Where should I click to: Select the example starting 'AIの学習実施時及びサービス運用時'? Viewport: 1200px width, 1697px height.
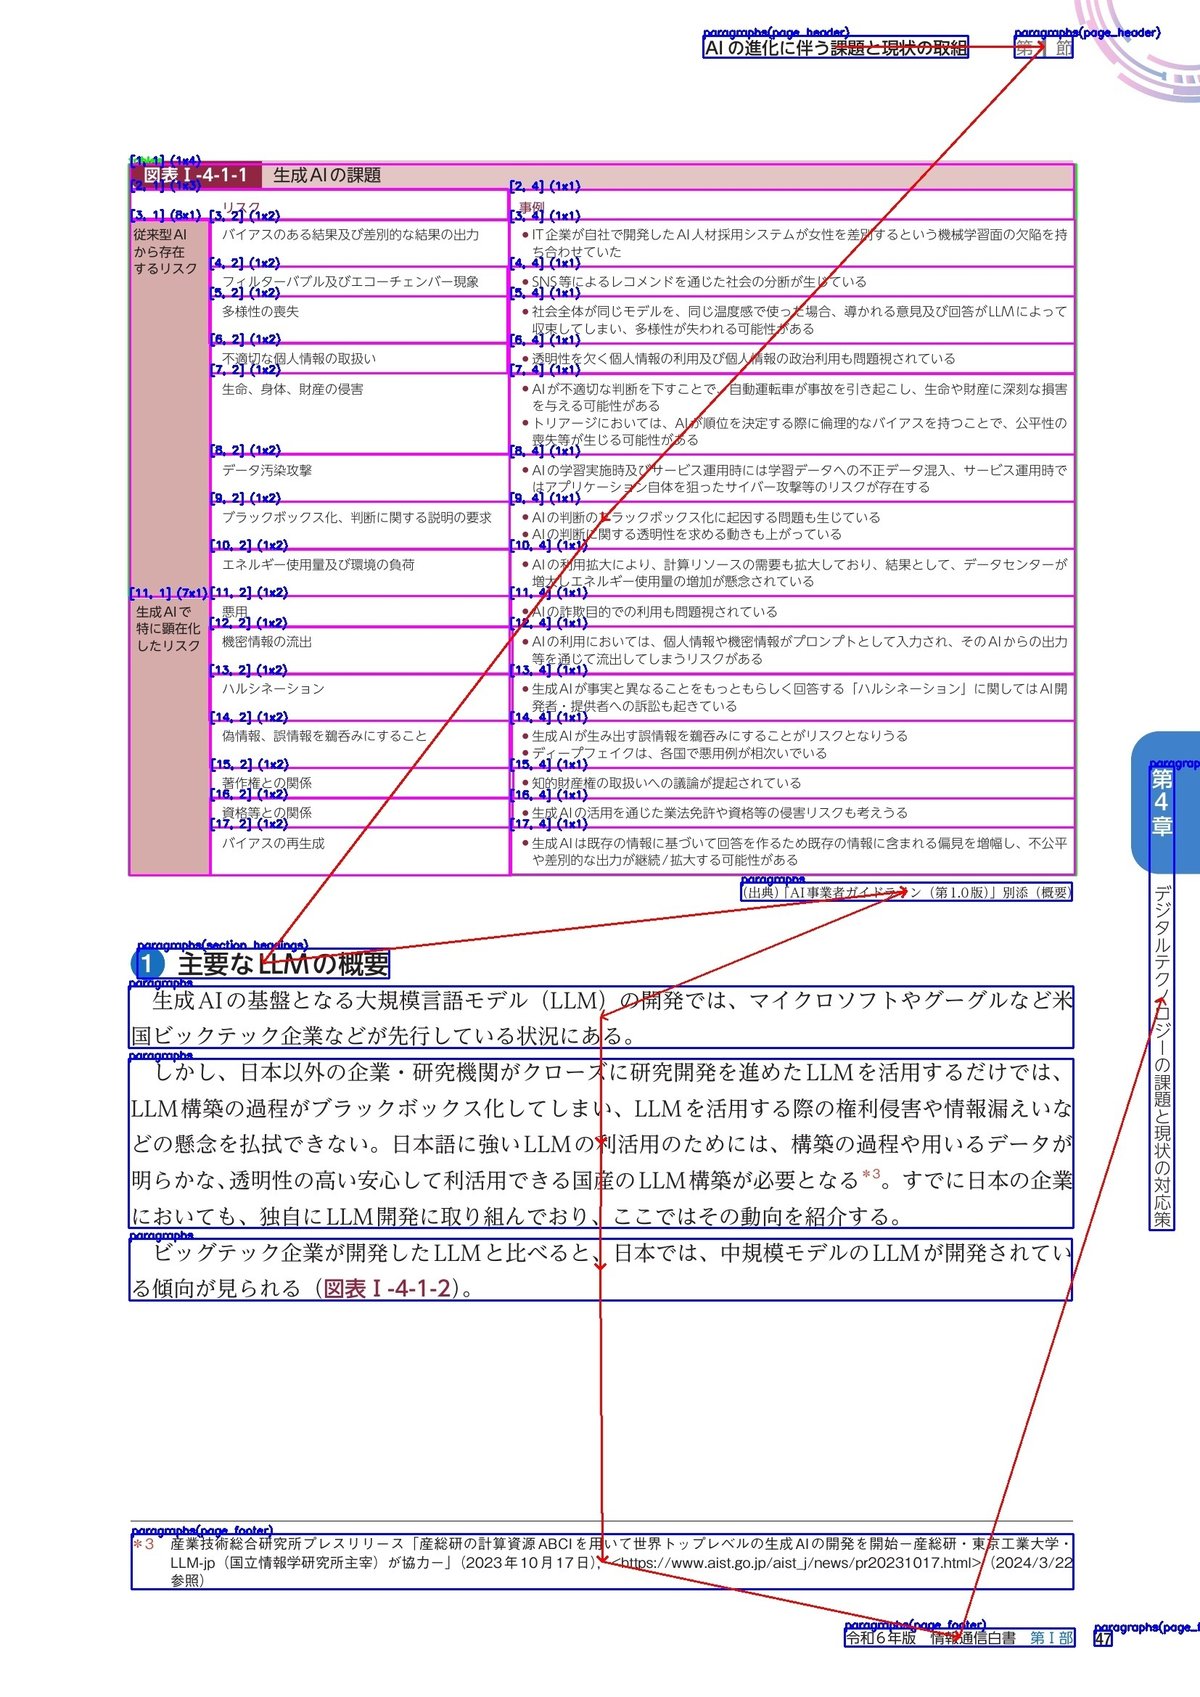pyautogui.click(x=794, y=478)
